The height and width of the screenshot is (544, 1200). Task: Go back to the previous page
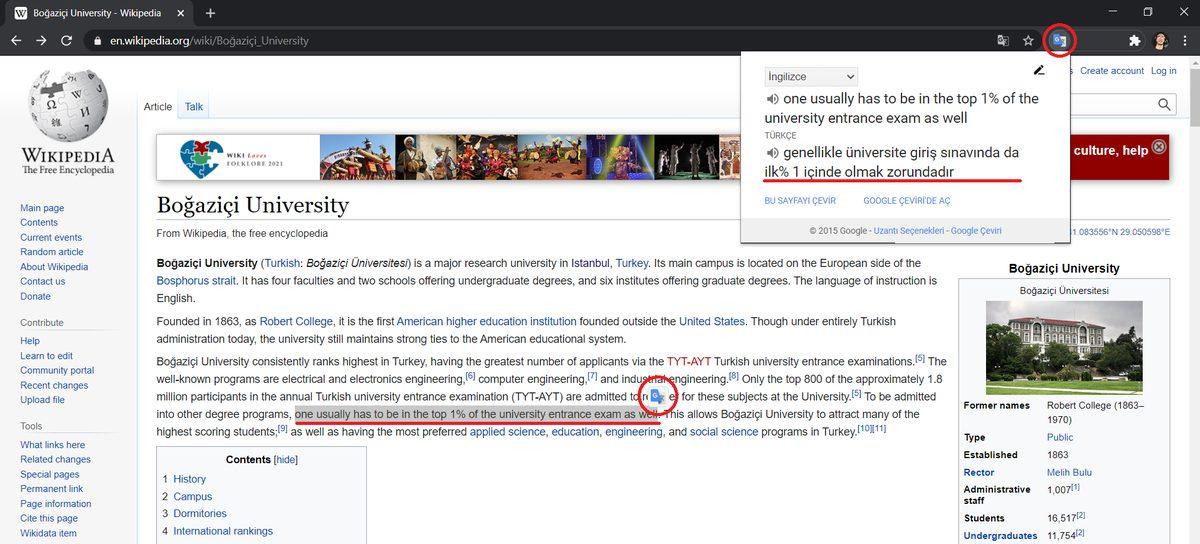click(x=16, y=41)
